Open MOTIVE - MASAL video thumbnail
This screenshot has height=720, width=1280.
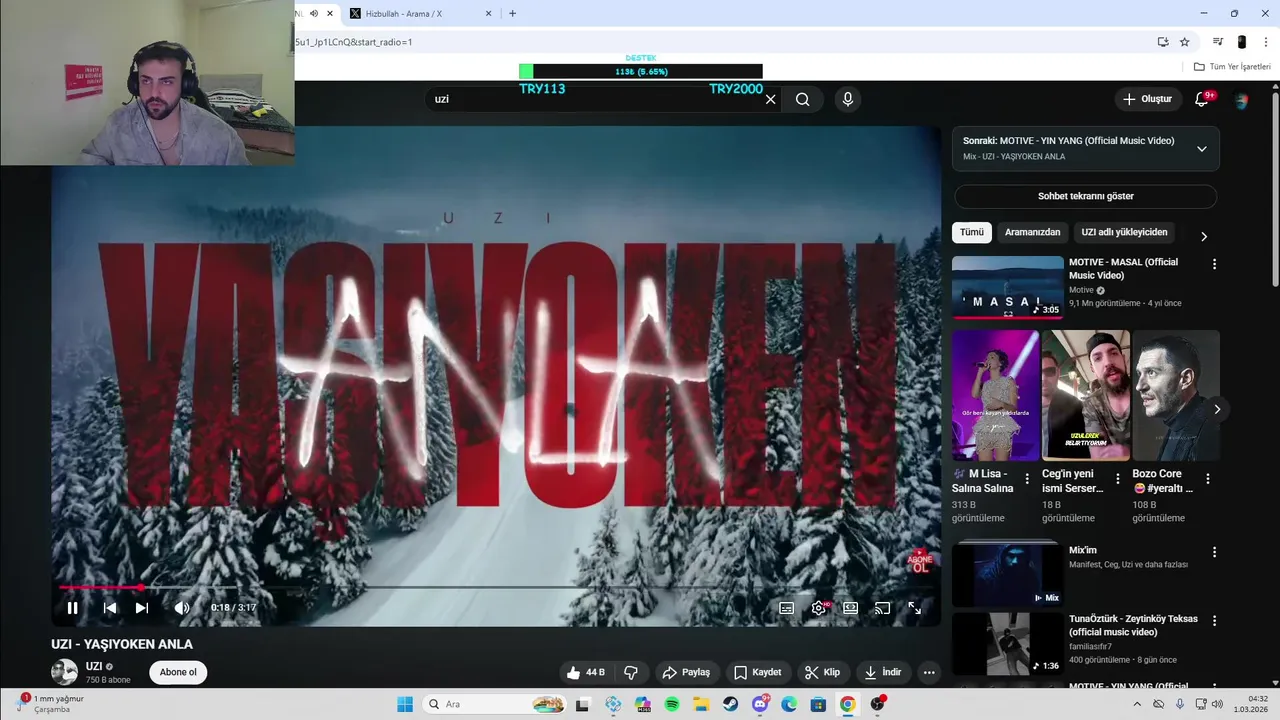pyautogui.click(x=1007, y=287)
